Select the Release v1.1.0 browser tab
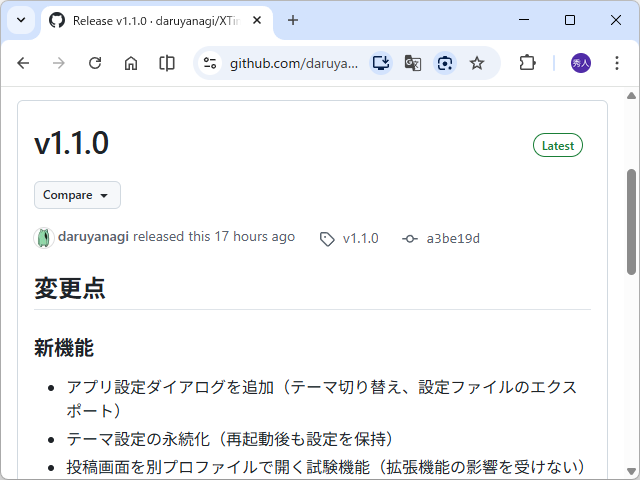The height and width of the screenshot is (480, 640). [157, 21]
